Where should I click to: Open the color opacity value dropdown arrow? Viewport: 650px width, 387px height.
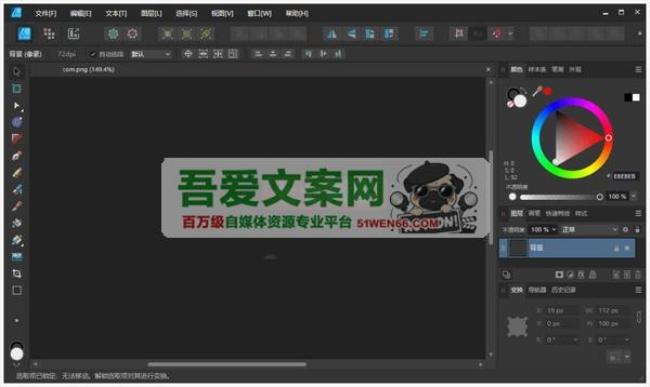pyautogui.click(x=633, y=196)
